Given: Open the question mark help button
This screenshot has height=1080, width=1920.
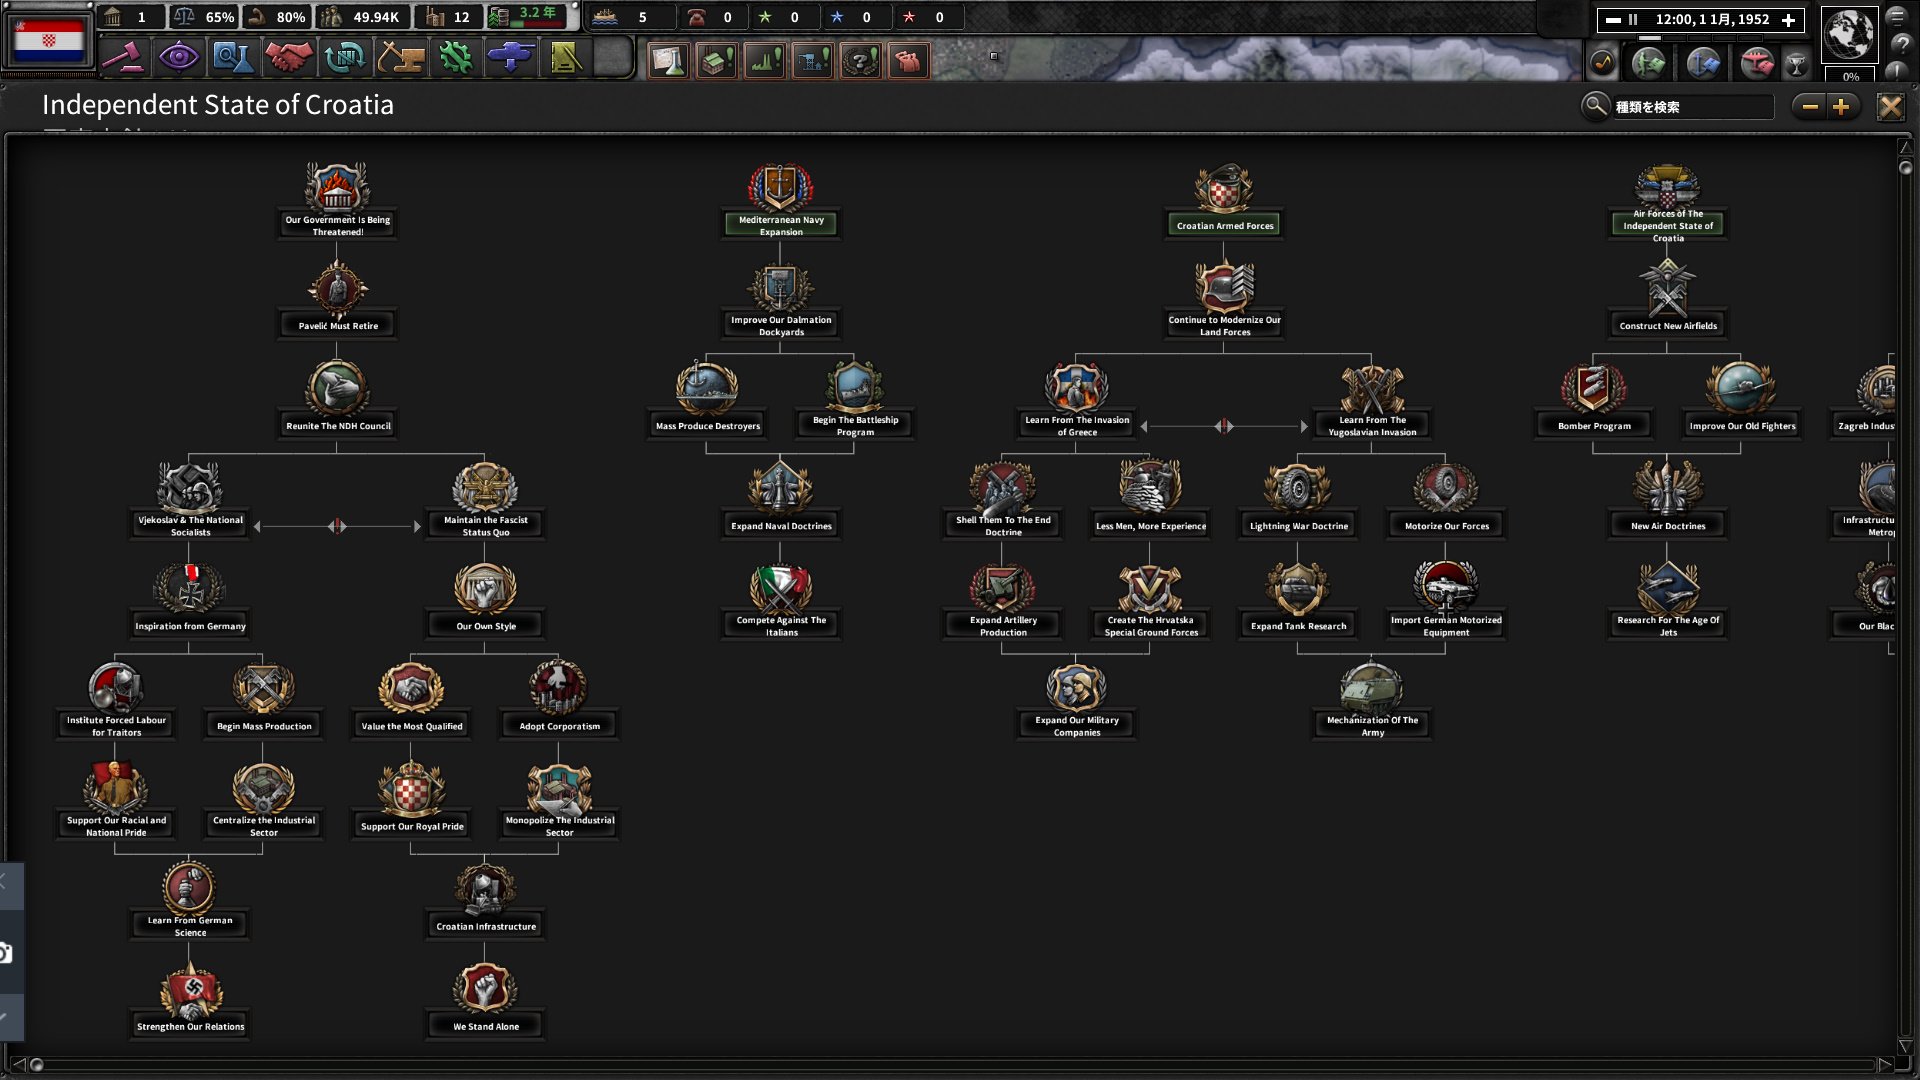Looking at the screenshot, I should pos(1901,44).
